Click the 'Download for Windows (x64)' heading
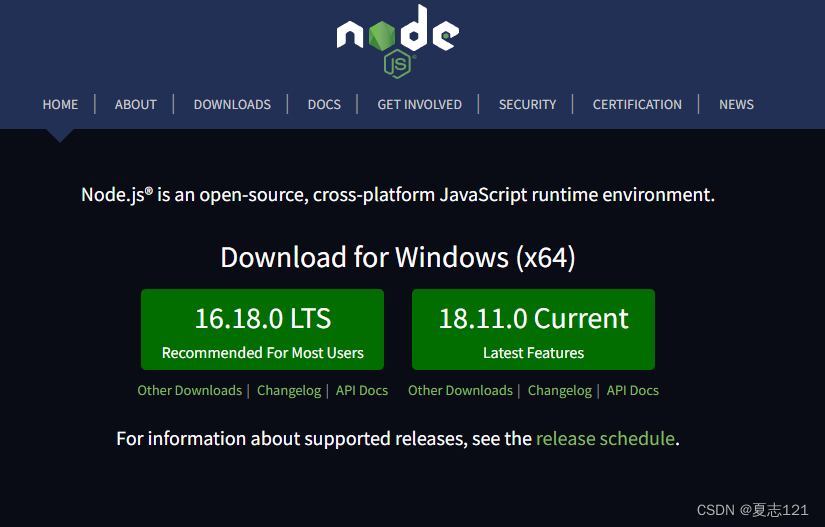 click(x=398, y=258)
